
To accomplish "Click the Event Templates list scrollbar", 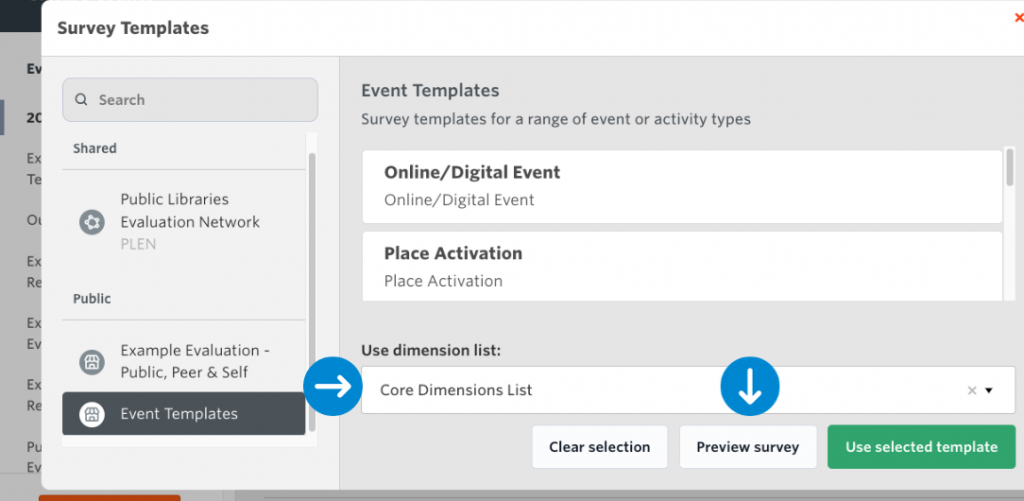I will (x=1010, y=170).
